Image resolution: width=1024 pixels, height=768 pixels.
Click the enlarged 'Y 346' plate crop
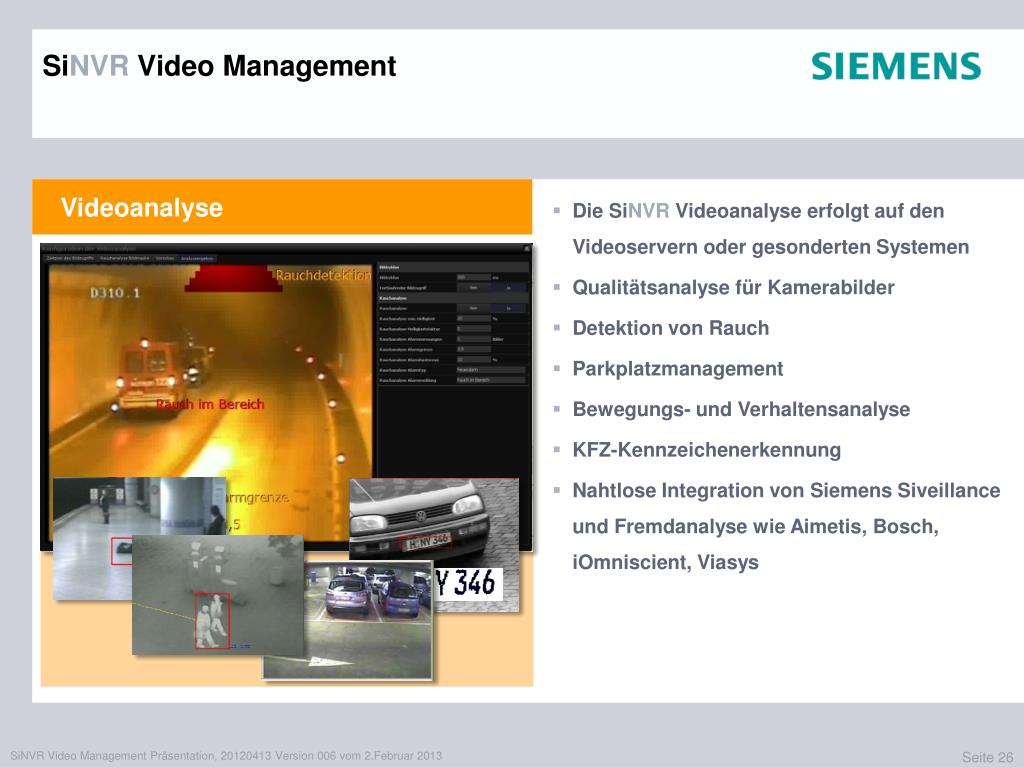(468, 583)
